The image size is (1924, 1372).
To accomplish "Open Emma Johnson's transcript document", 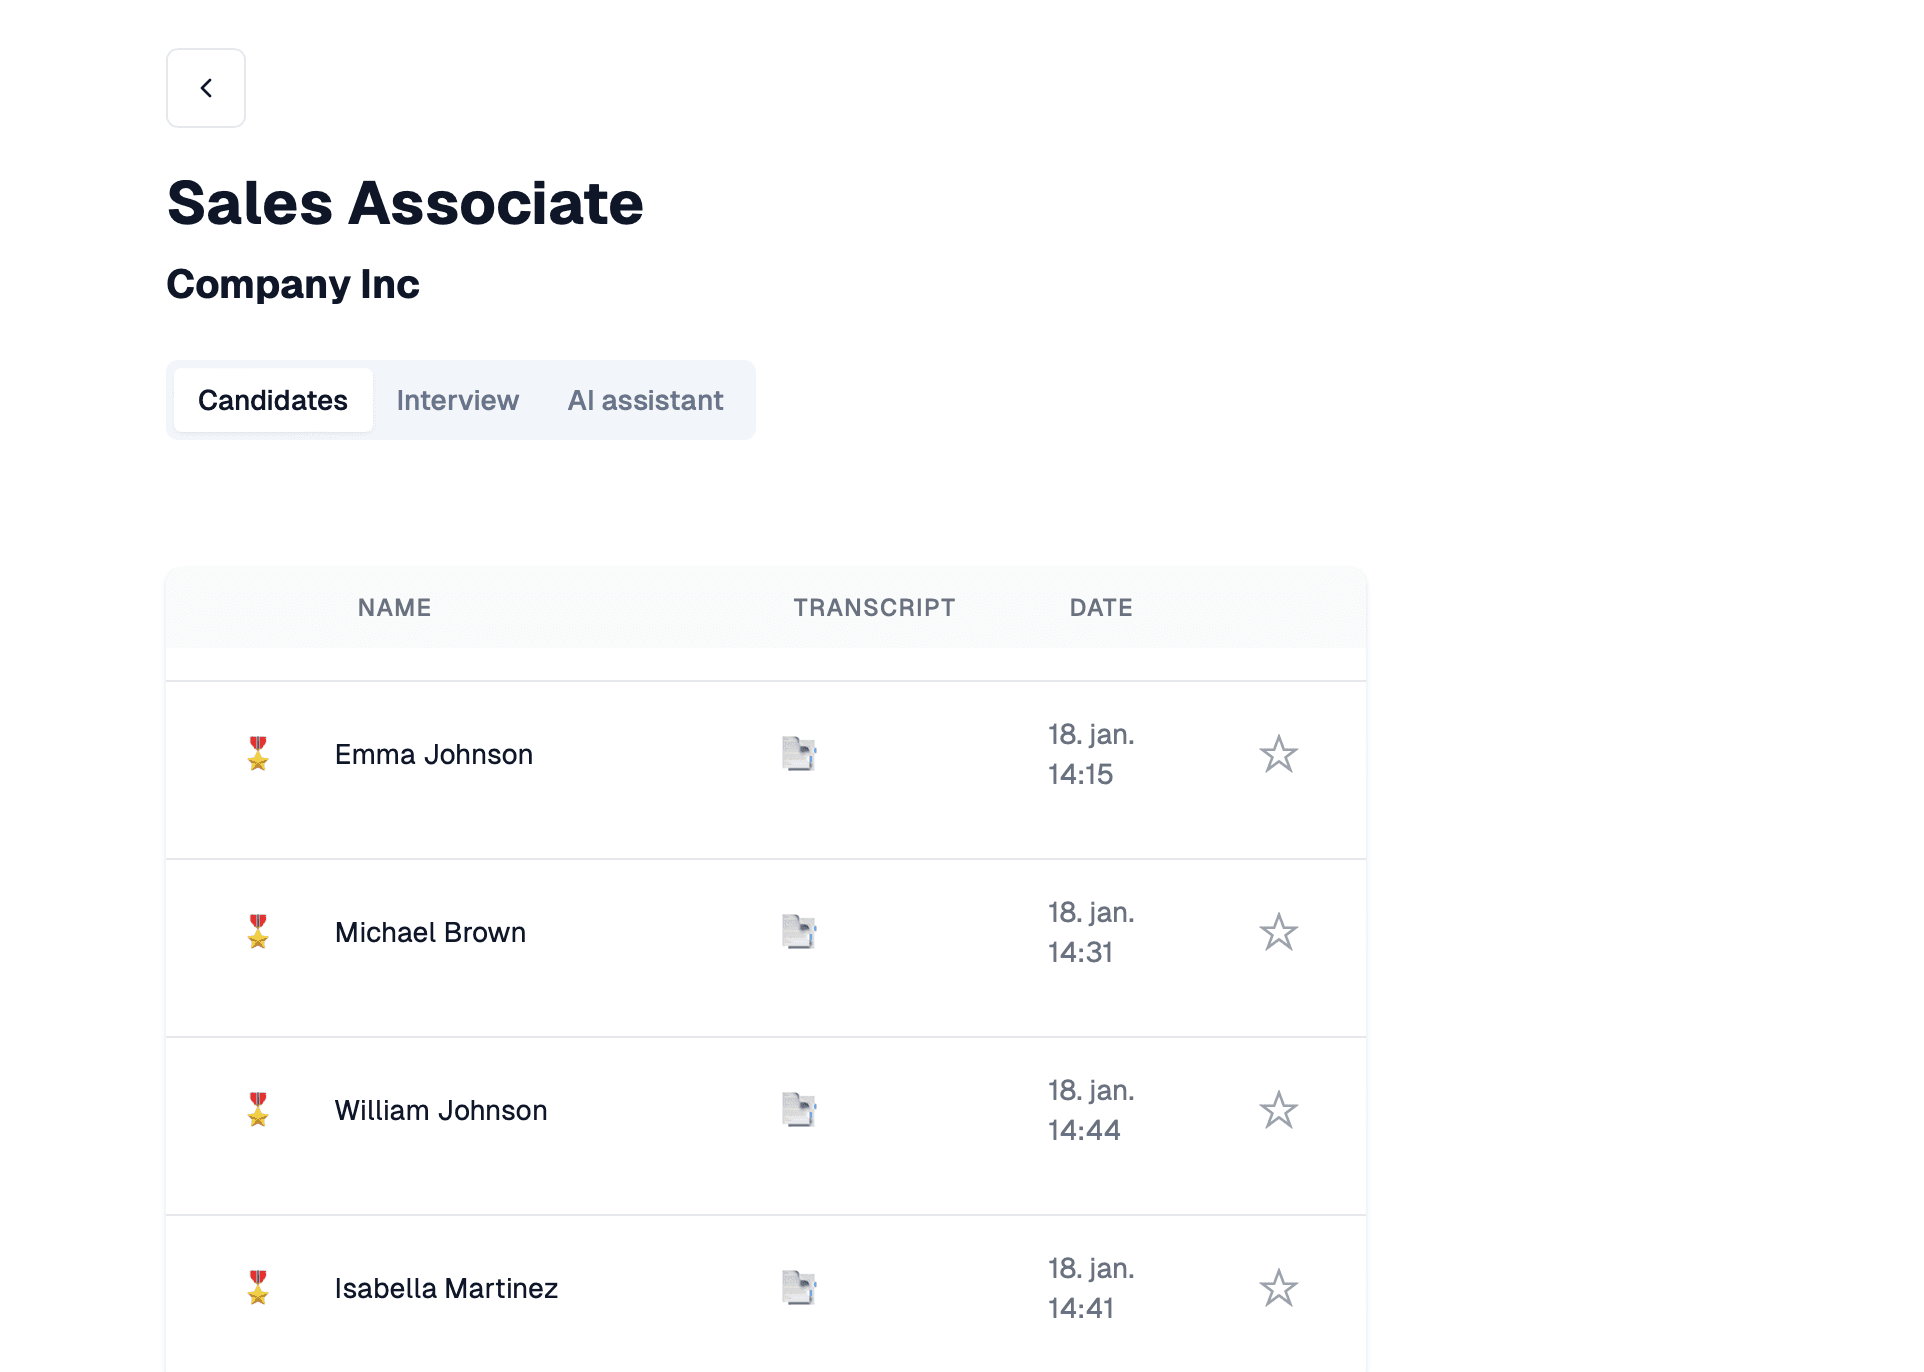I will pyautogui.click(x=799, y=753).
